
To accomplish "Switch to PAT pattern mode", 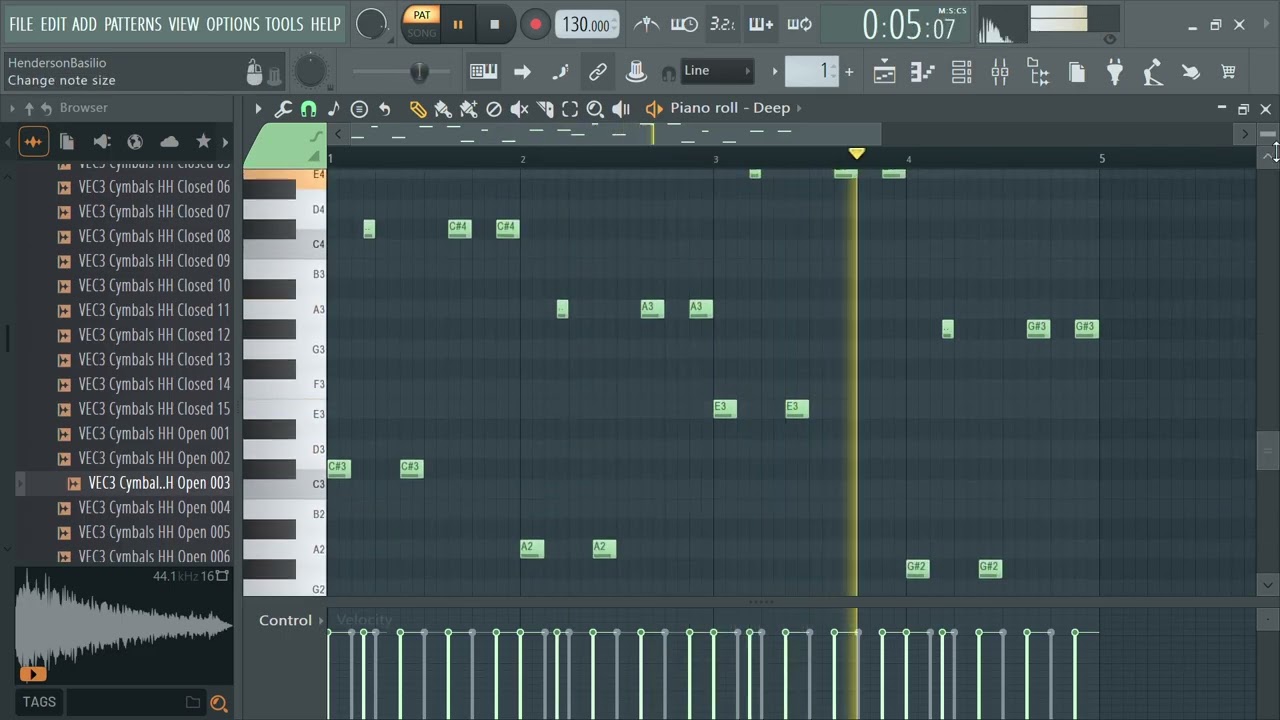I will [x=422, y=15].
